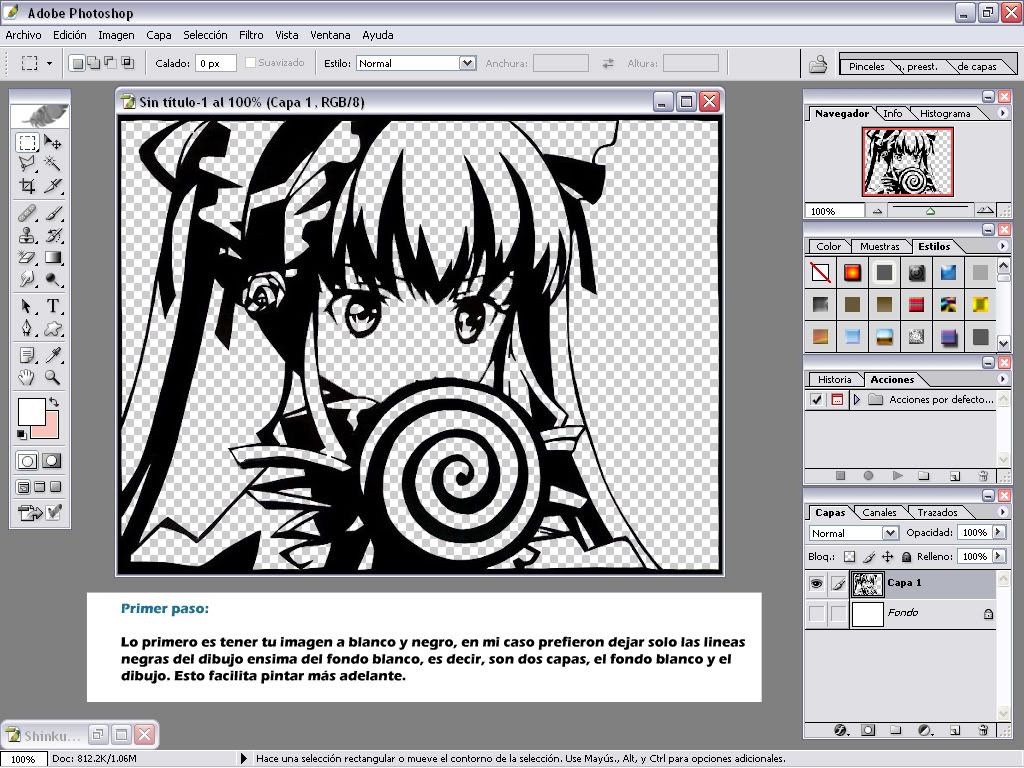This screenshot has height=768, width=1024.
Task: Open the Pinceles palette well tab
Action: 866,66
